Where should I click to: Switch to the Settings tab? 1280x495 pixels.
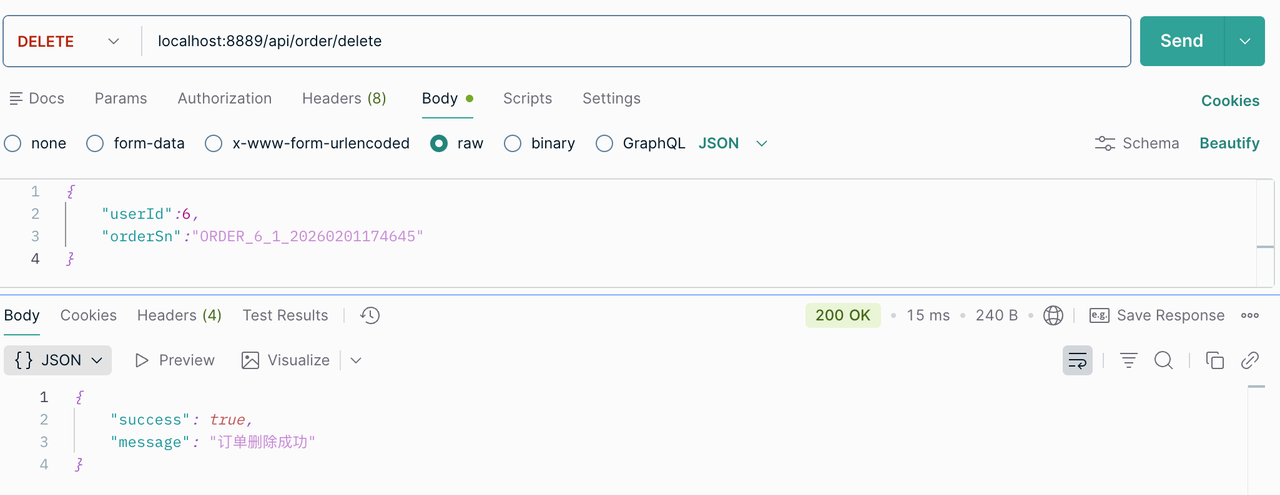[x=612, y=98]
